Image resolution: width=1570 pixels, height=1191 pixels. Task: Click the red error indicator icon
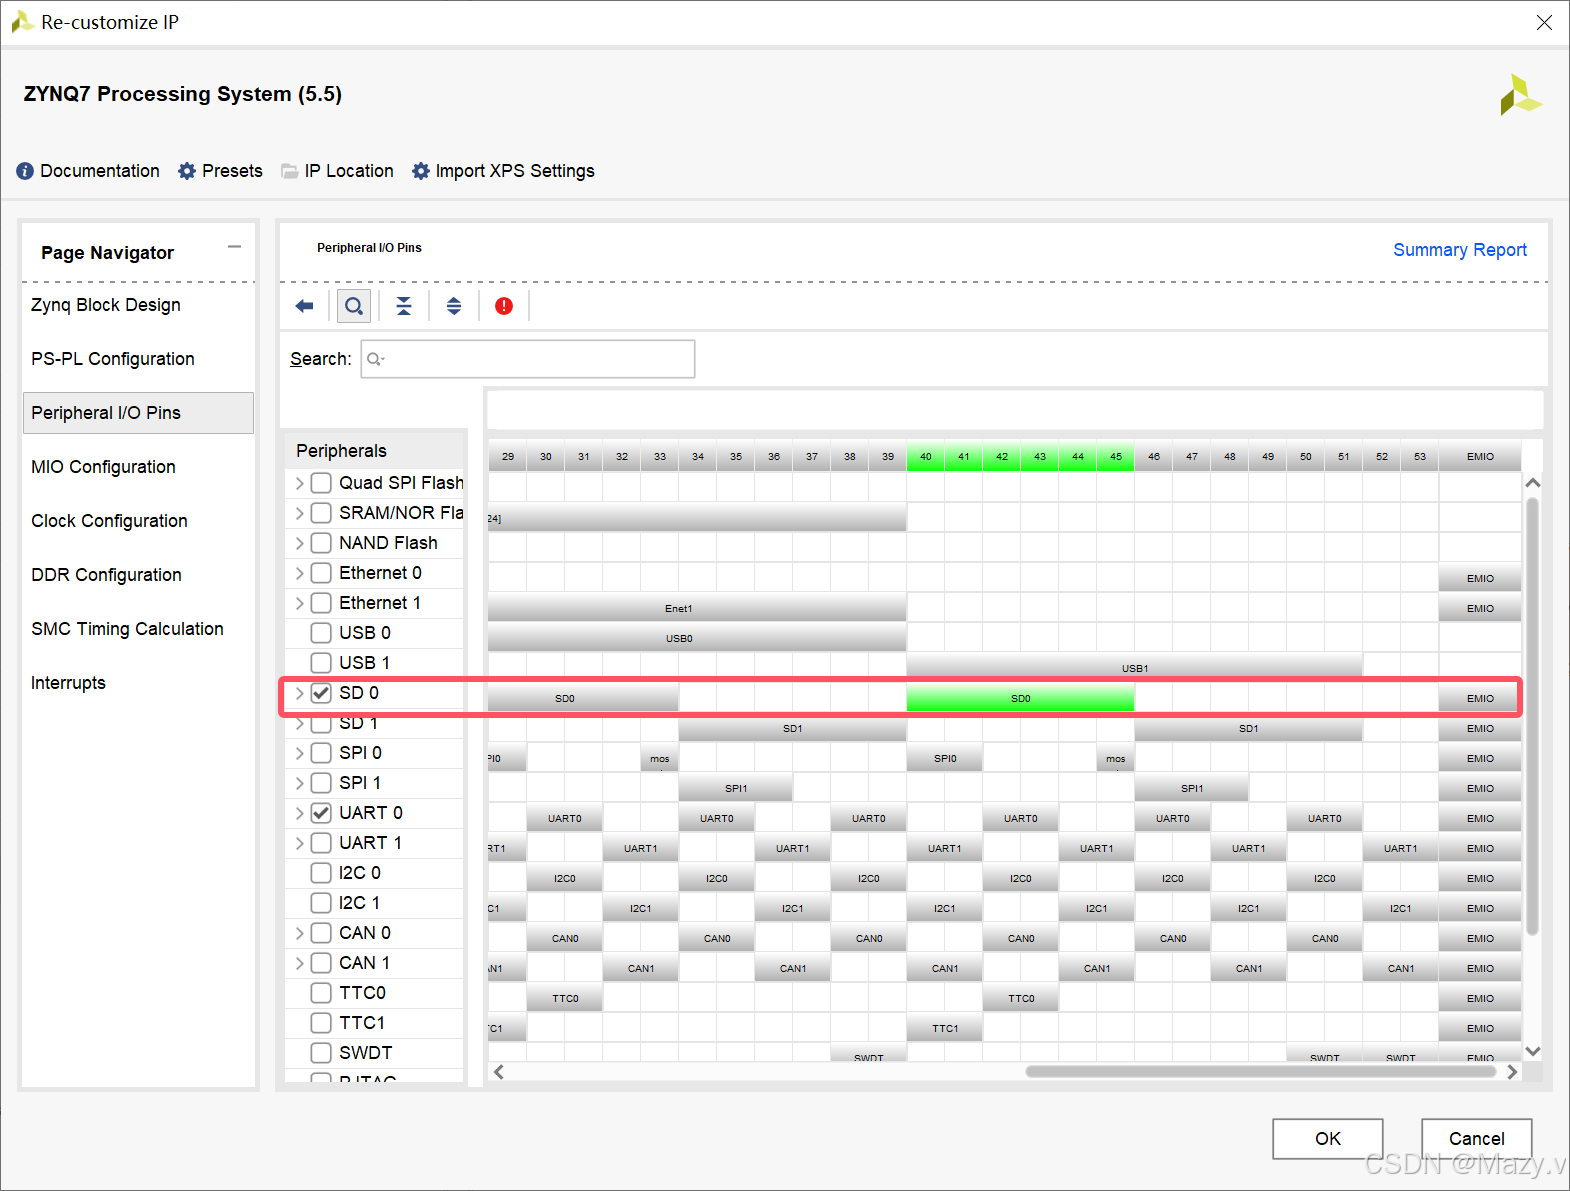click(504, 306)
